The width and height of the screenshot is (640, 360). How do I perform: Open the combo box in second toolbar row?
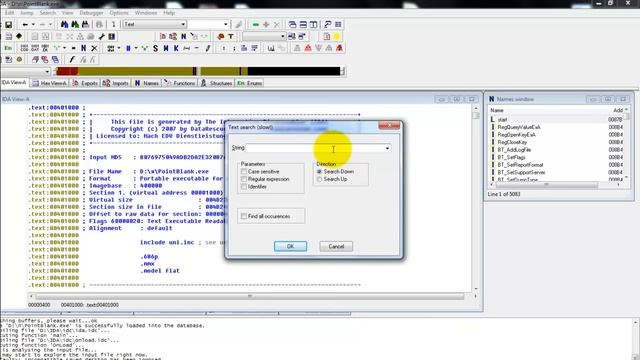[282, 36]
